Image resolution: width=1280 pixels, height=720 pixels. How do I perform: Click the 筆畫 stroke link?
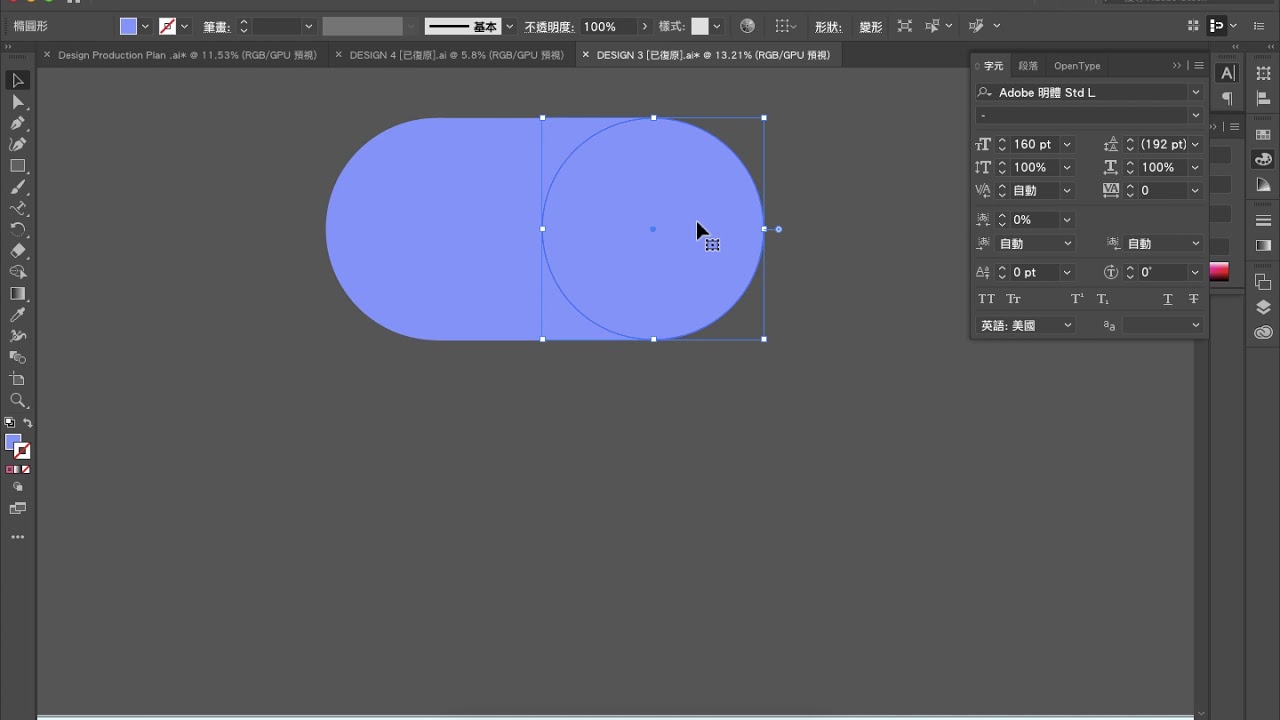tap(216, 27)
